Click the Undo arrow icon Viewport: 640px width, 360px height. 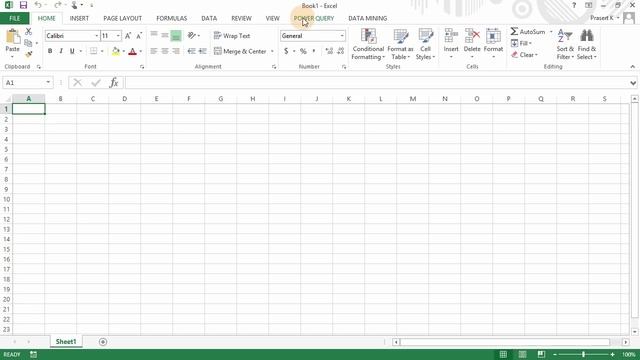pos(38,5)
